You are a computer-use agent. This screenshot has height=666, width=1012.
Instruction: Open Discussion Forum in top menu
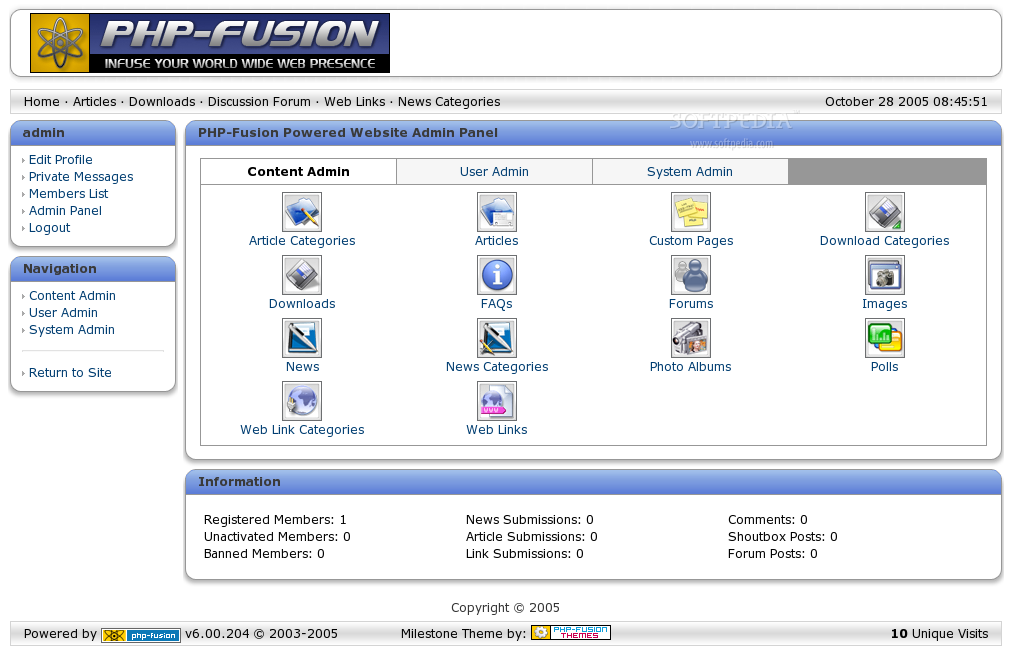[x=259, y=102]
